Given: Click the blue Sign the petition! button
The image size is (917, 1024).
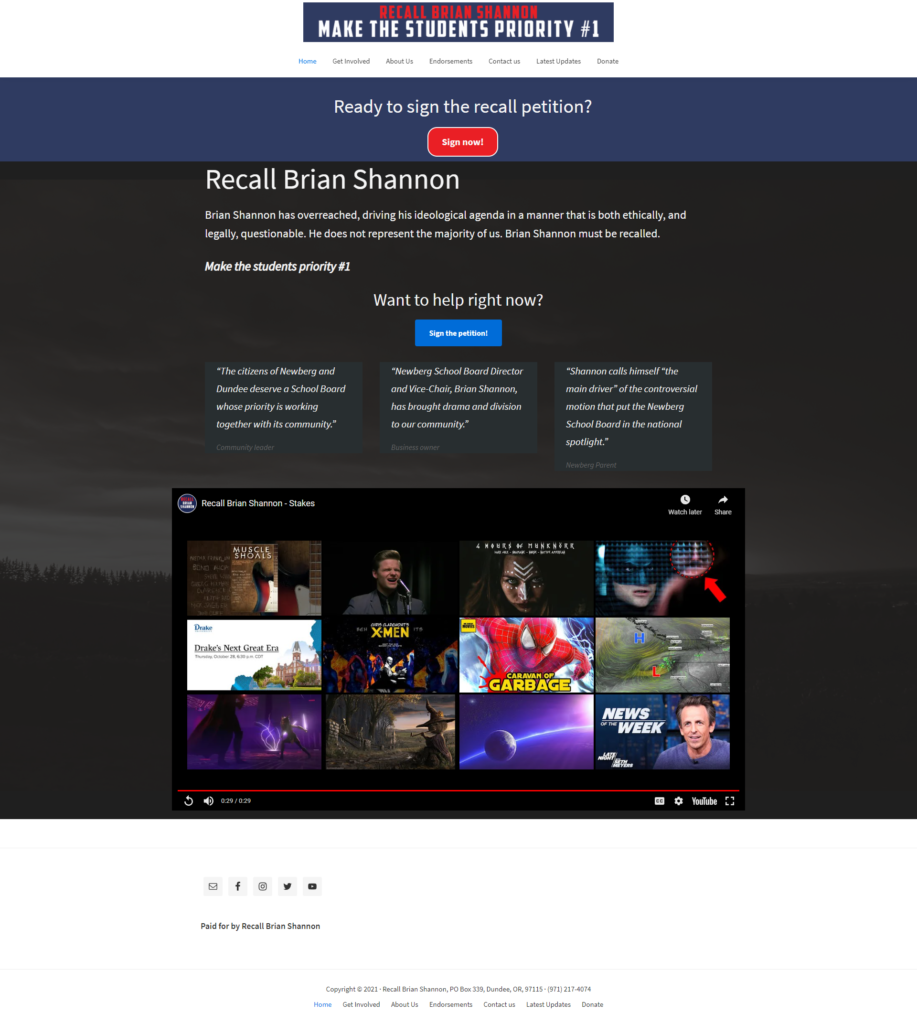Looking at the screenshot, I should click(x=458, y=333).
